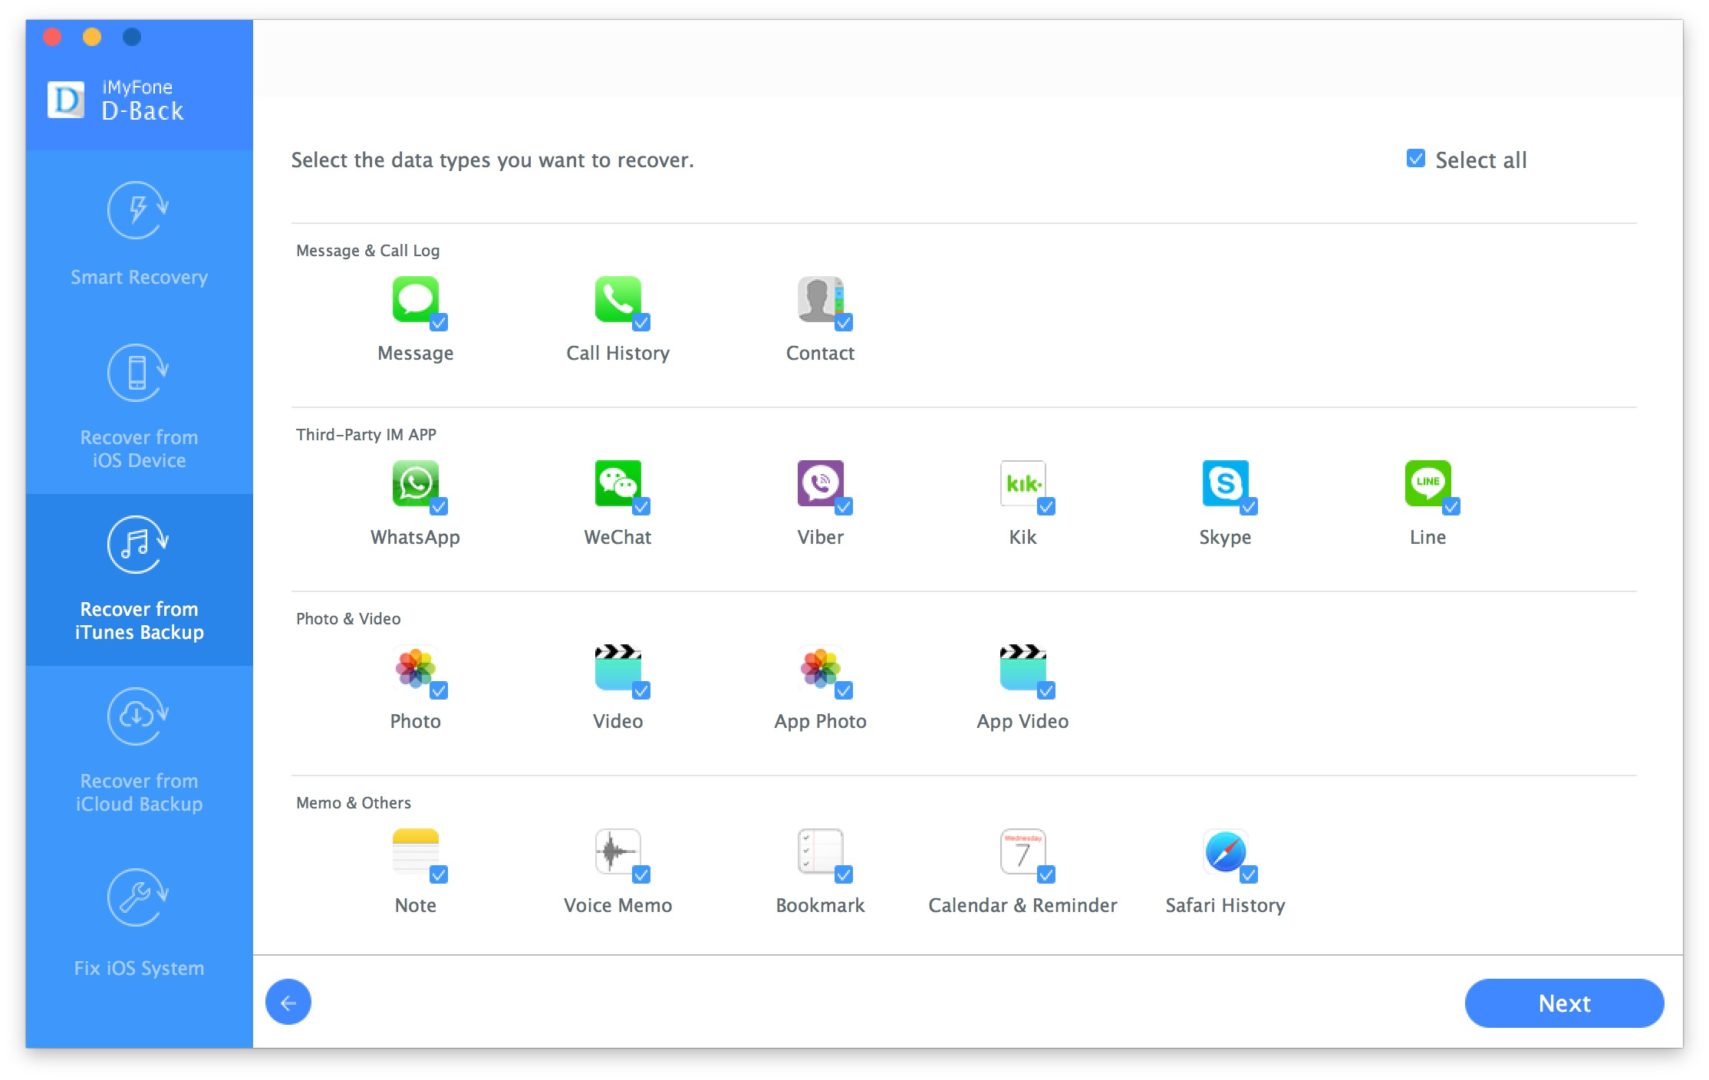This screenshot has height=1080, width=1709.
Task: Click the Memo & Others heading
Action: (x=353, y=803)
